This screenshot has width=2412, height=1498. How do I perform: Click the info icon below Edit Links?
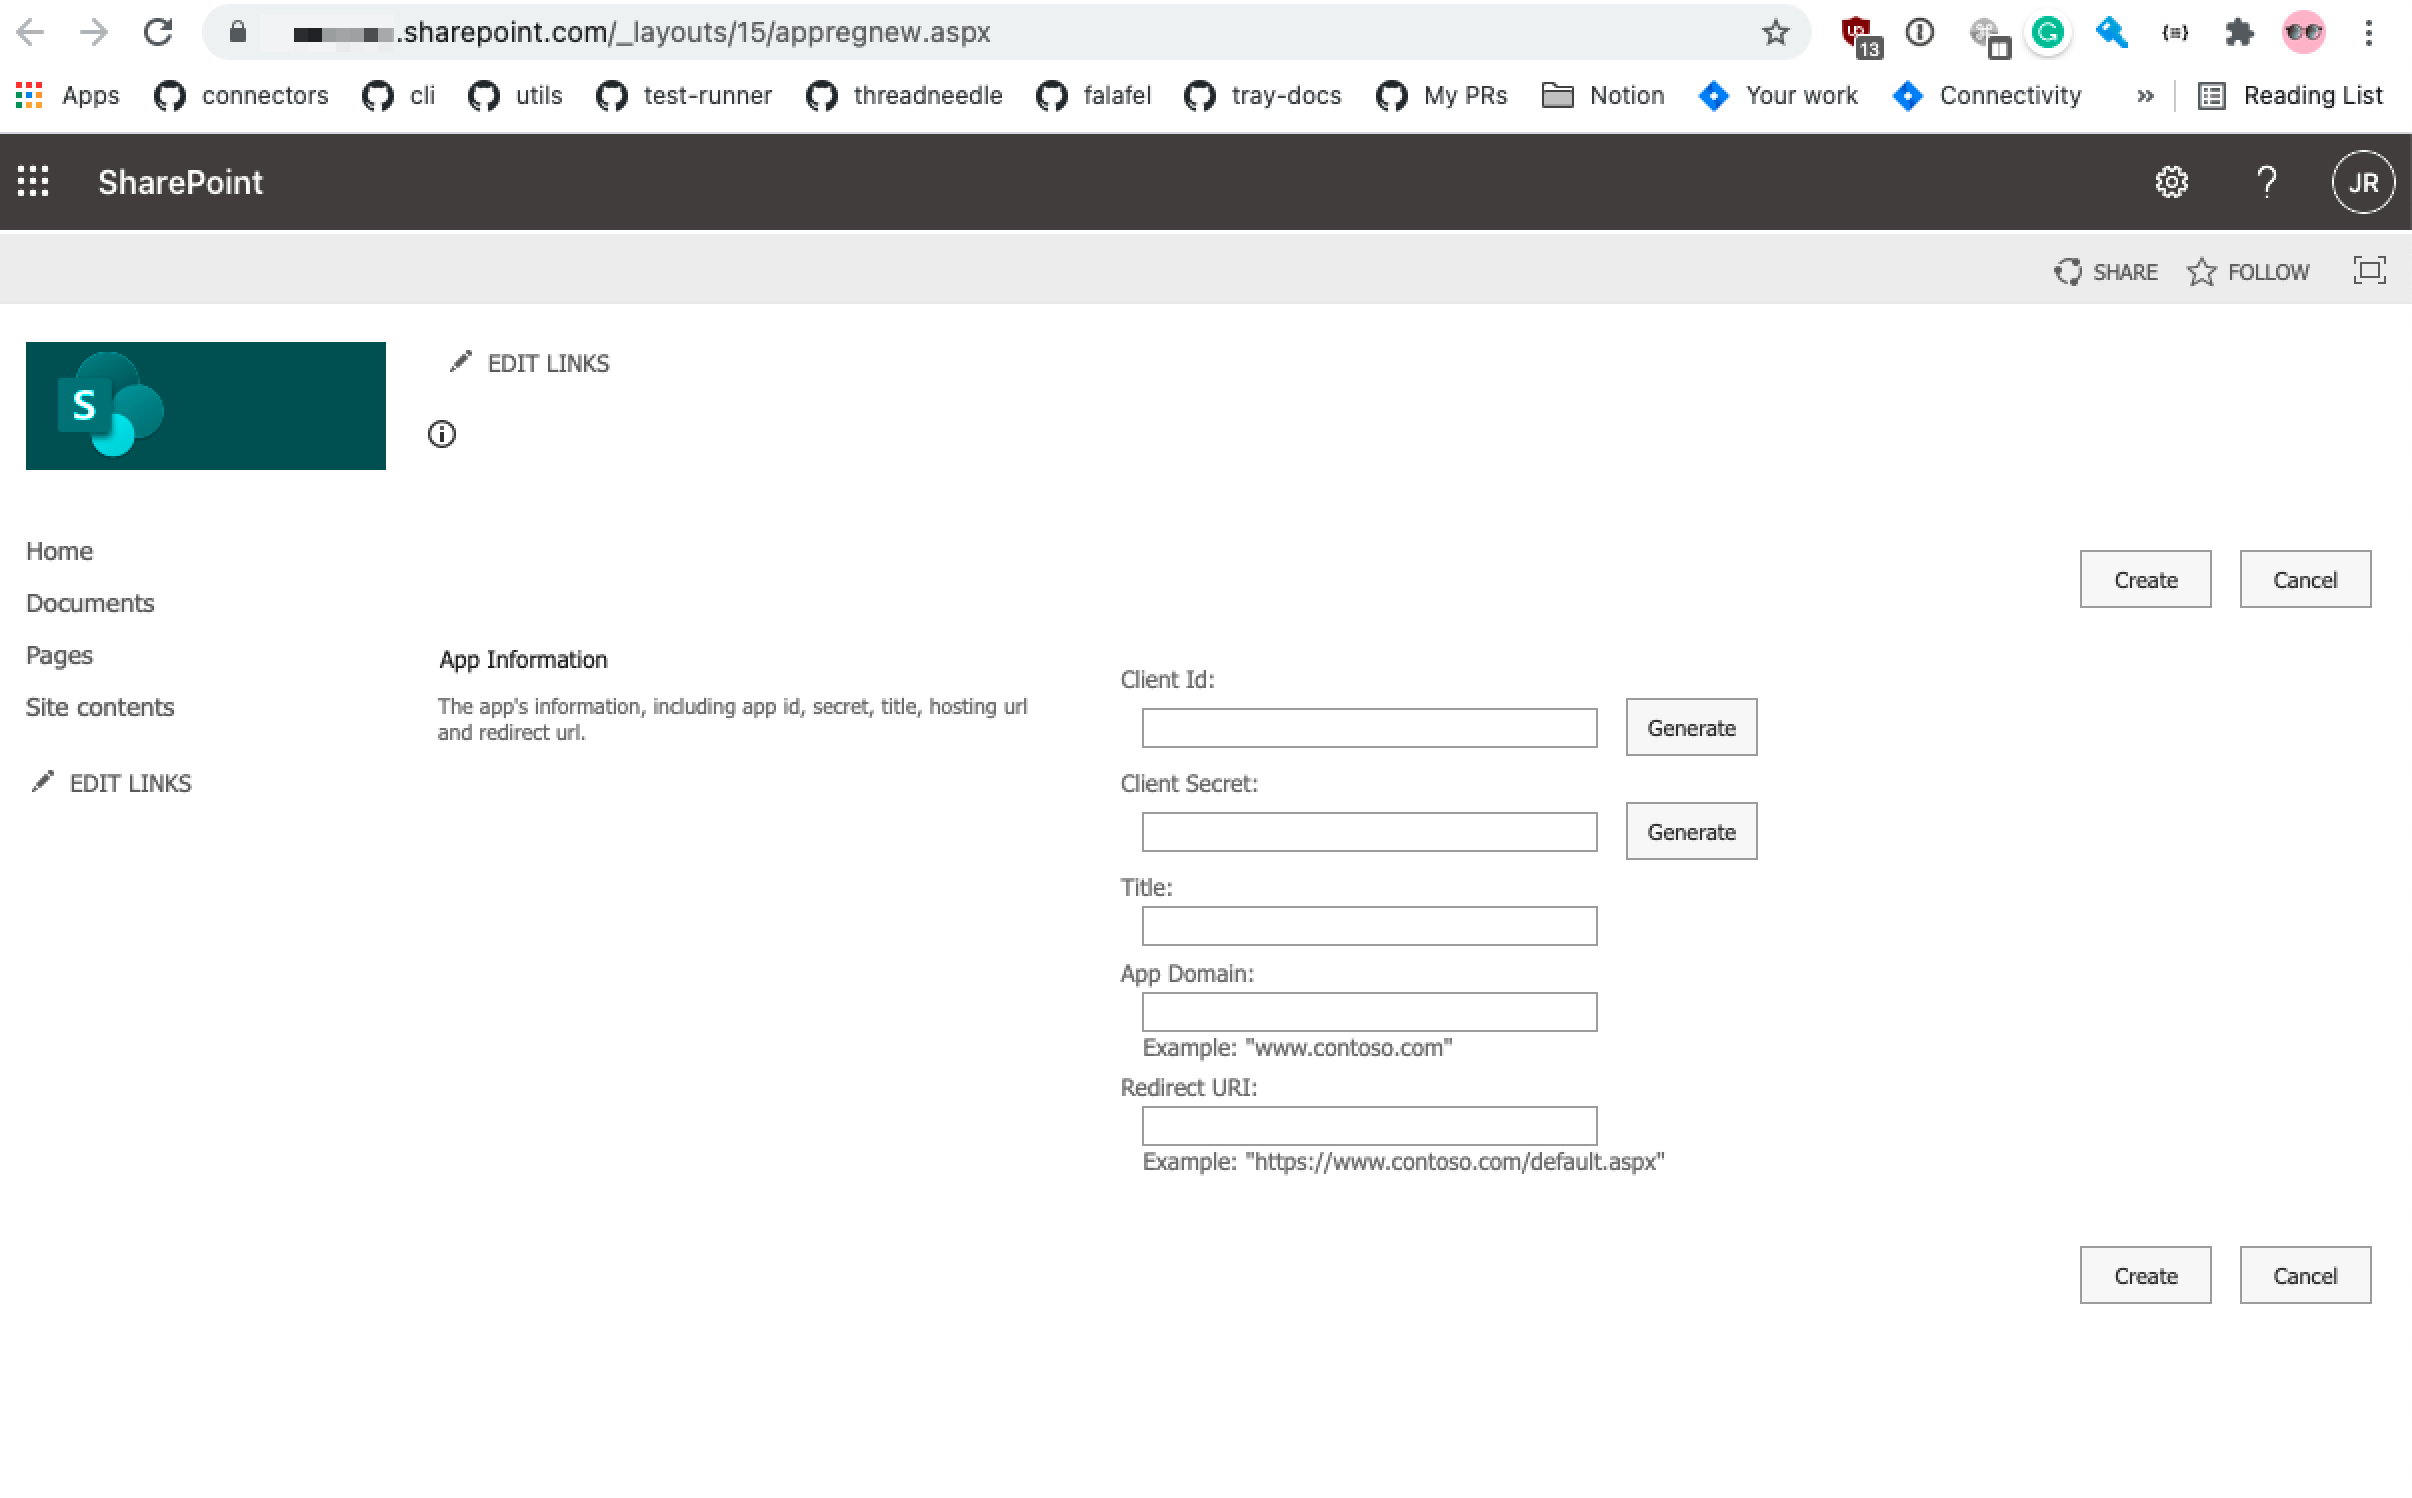441,434
